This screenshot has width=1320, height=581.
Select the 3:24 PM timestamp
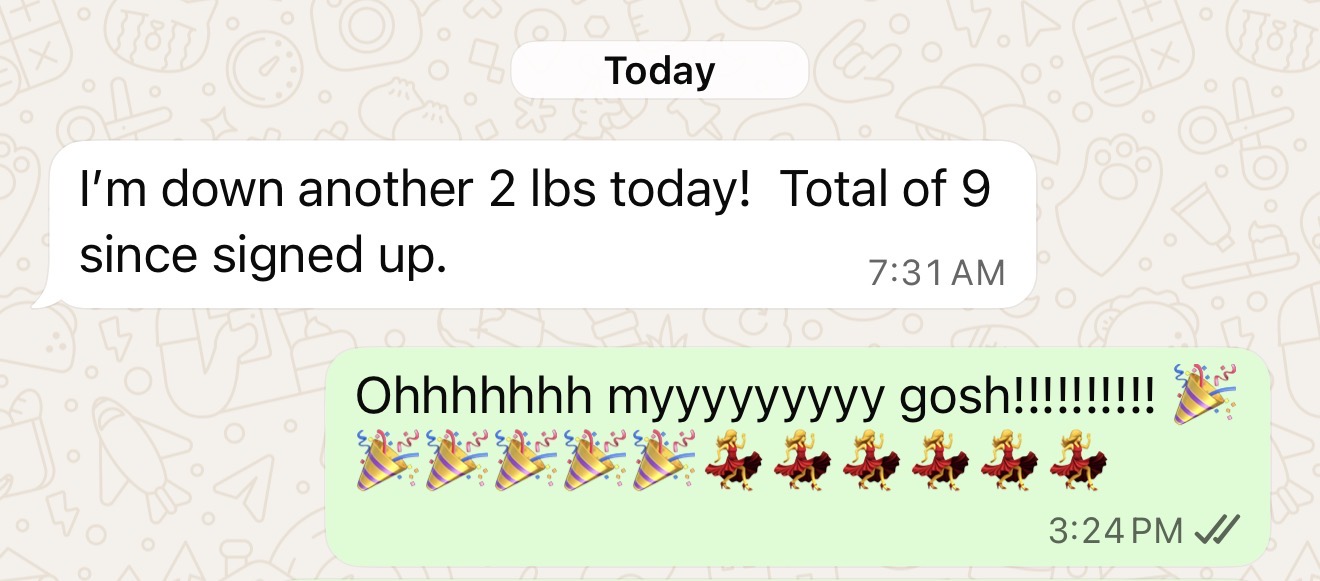point(1116,531)
